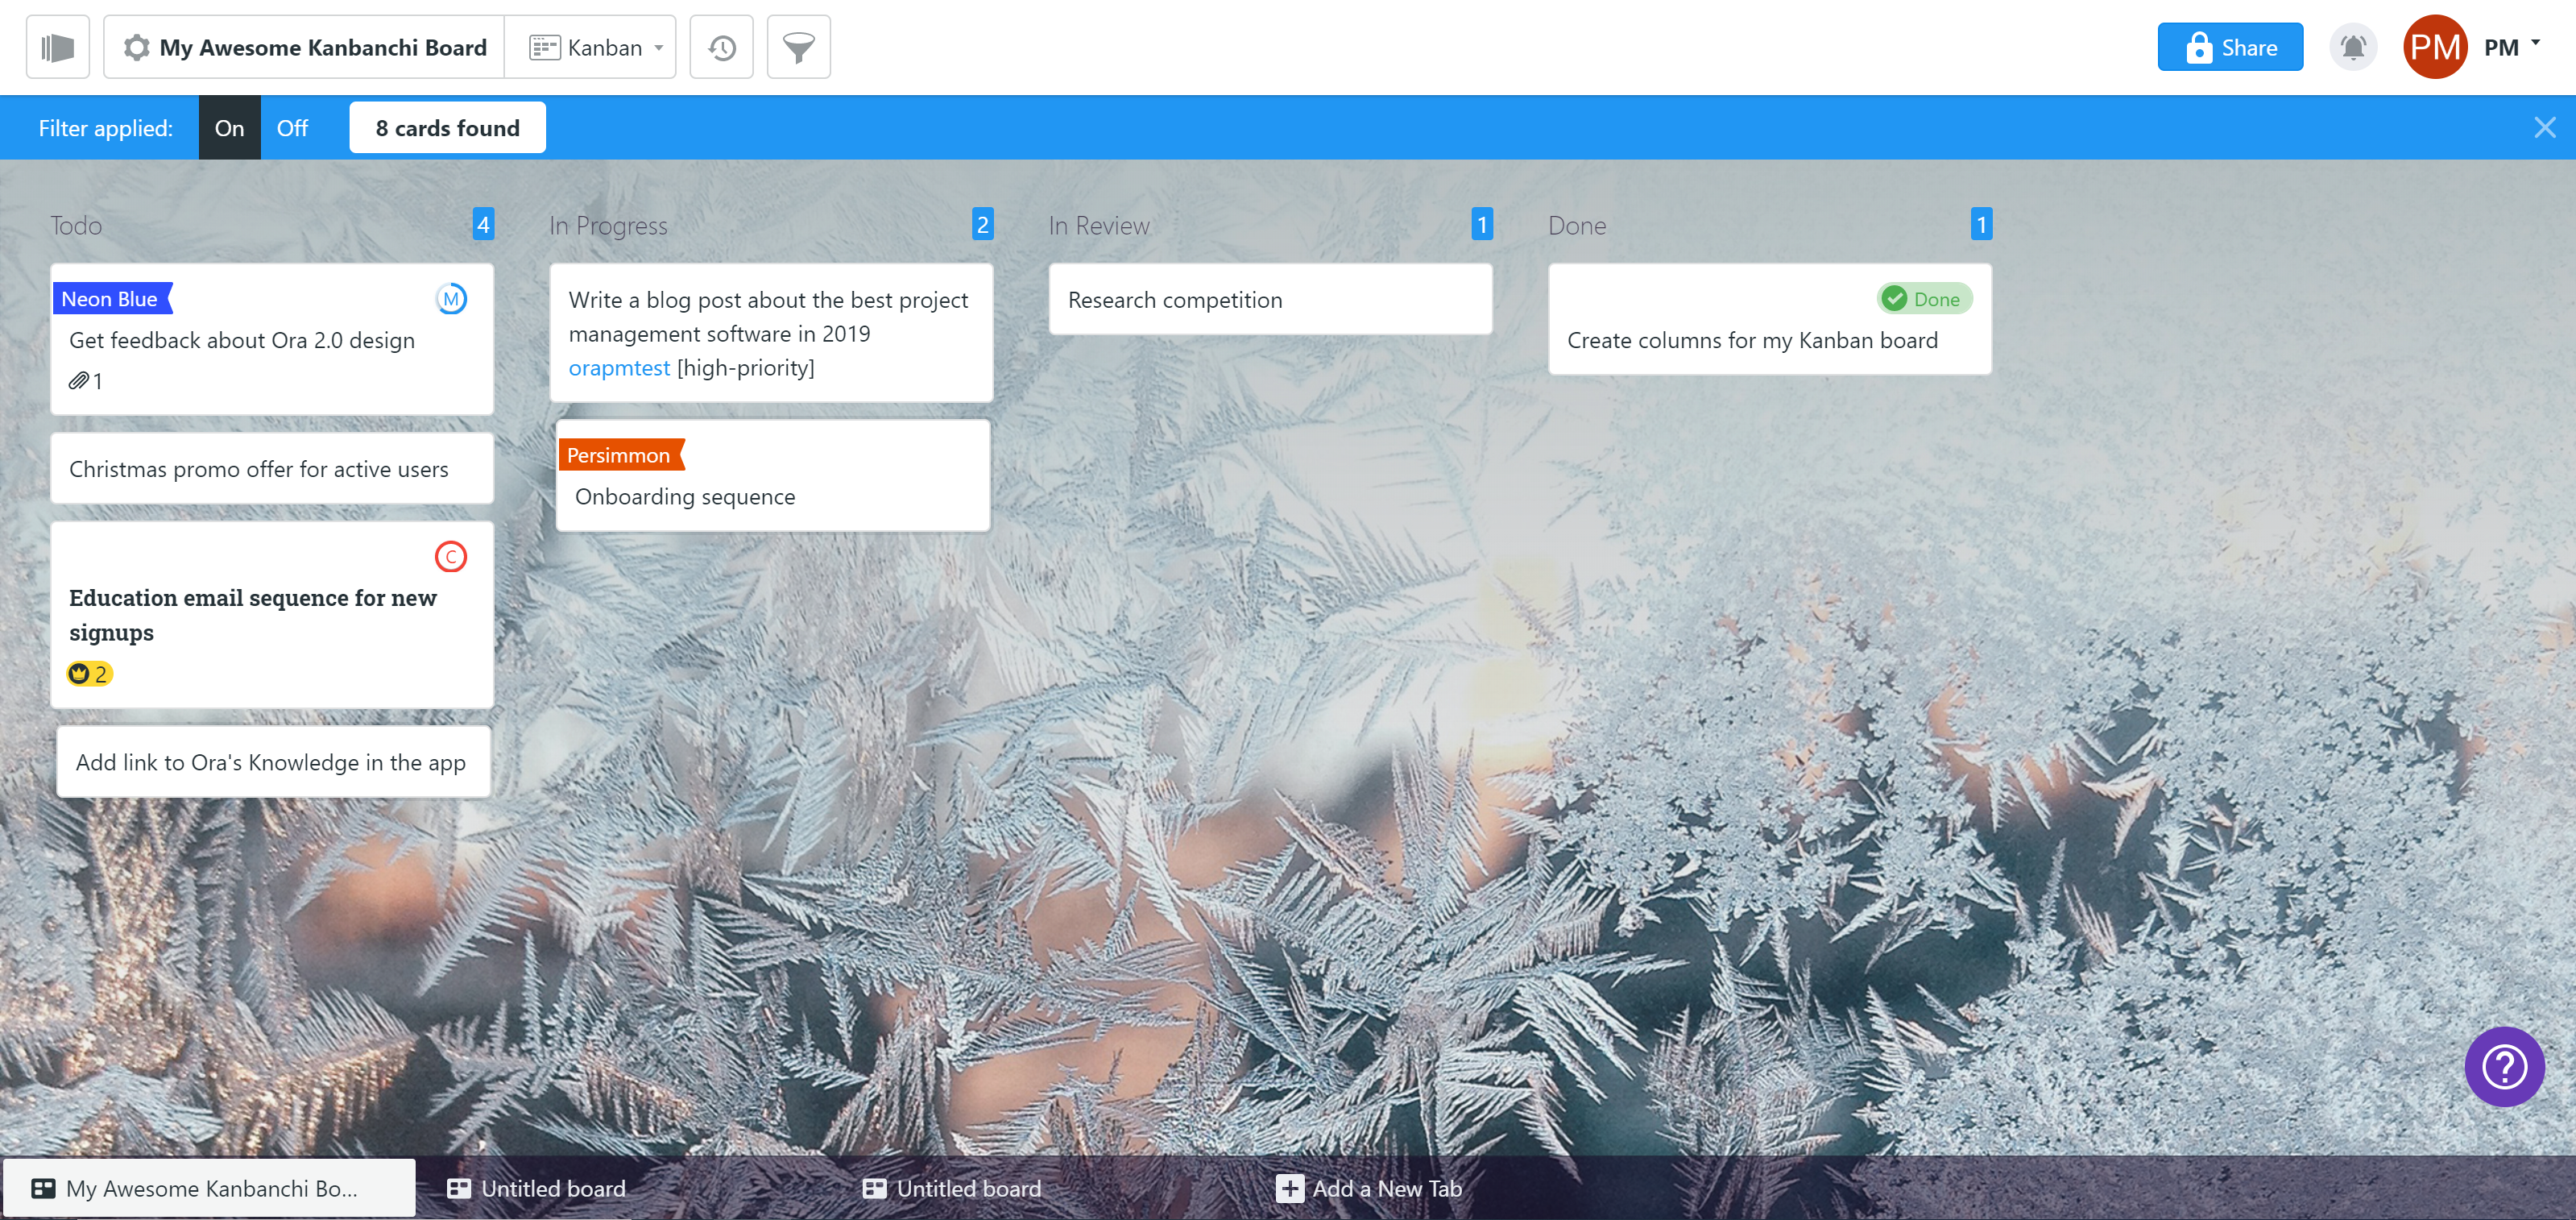Click the Share button

coord(2229,47)
